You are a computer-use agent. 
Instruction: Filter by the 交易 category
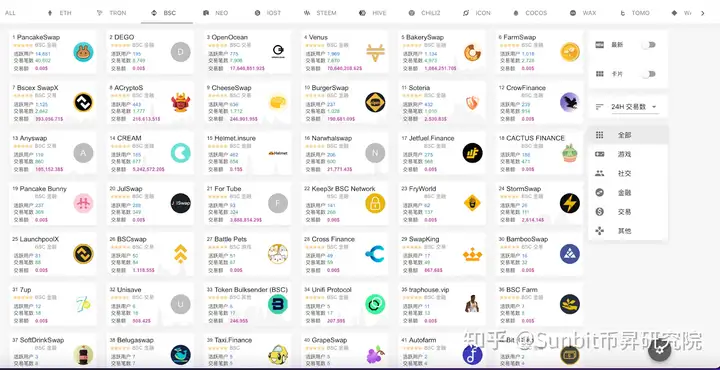click(628, 212)
